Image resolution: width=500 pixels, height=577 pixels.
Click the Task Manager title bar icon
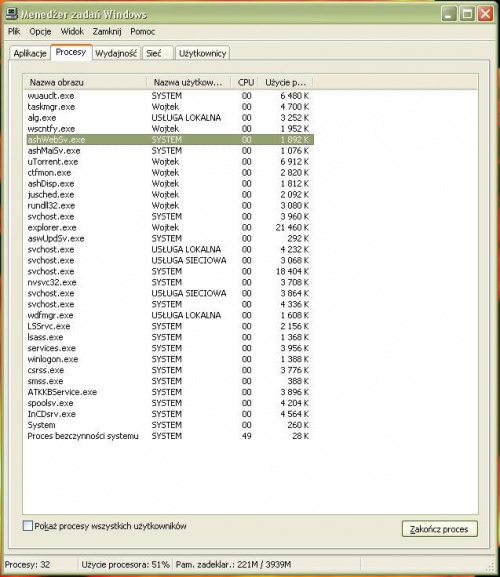tap(12, 14)
